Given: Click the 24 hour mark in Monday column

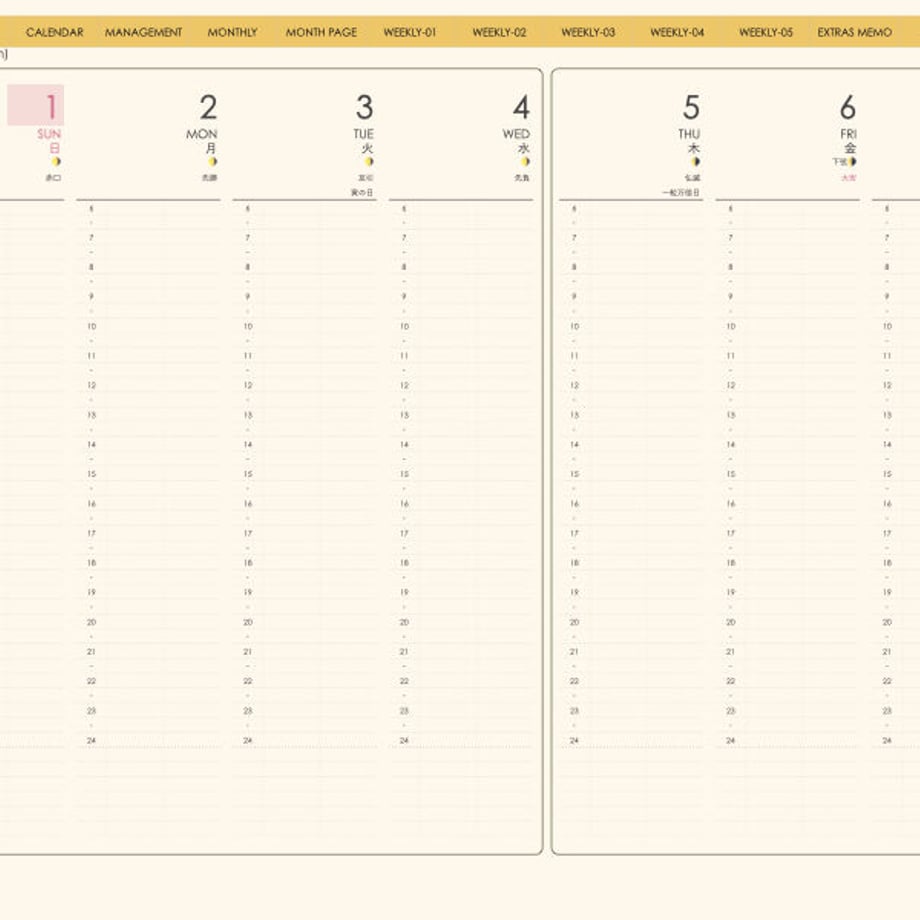Looking at the screenshot, I should (x=92, y=740).
